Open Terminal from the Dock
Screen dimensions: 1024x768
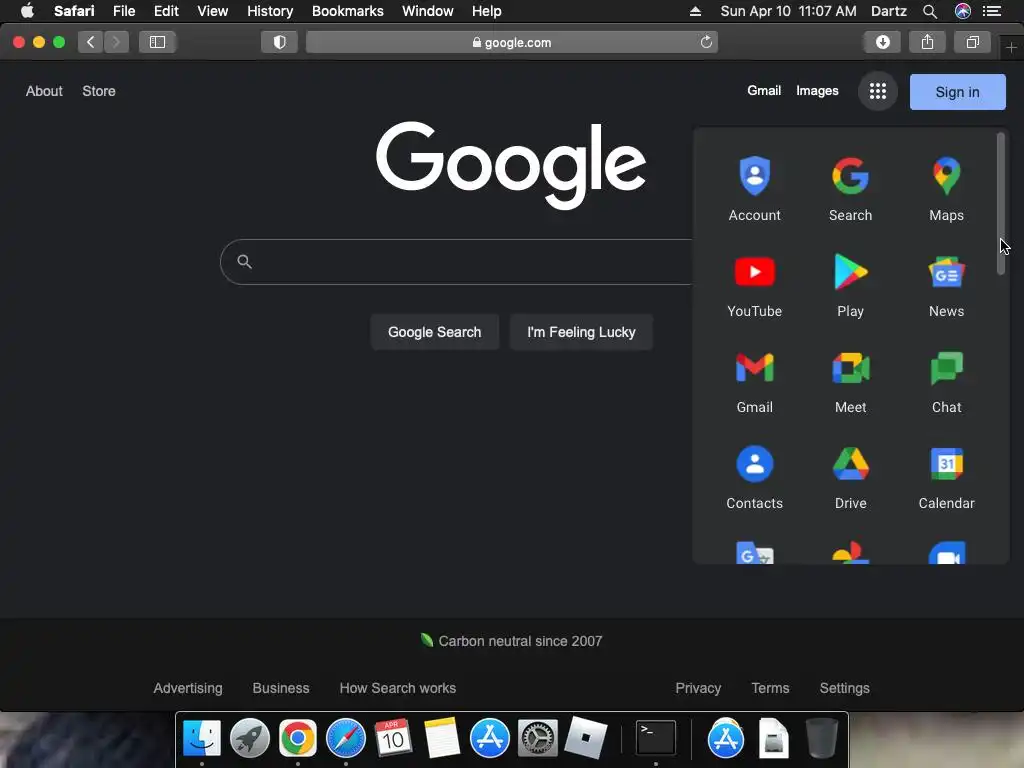point(656,738)
